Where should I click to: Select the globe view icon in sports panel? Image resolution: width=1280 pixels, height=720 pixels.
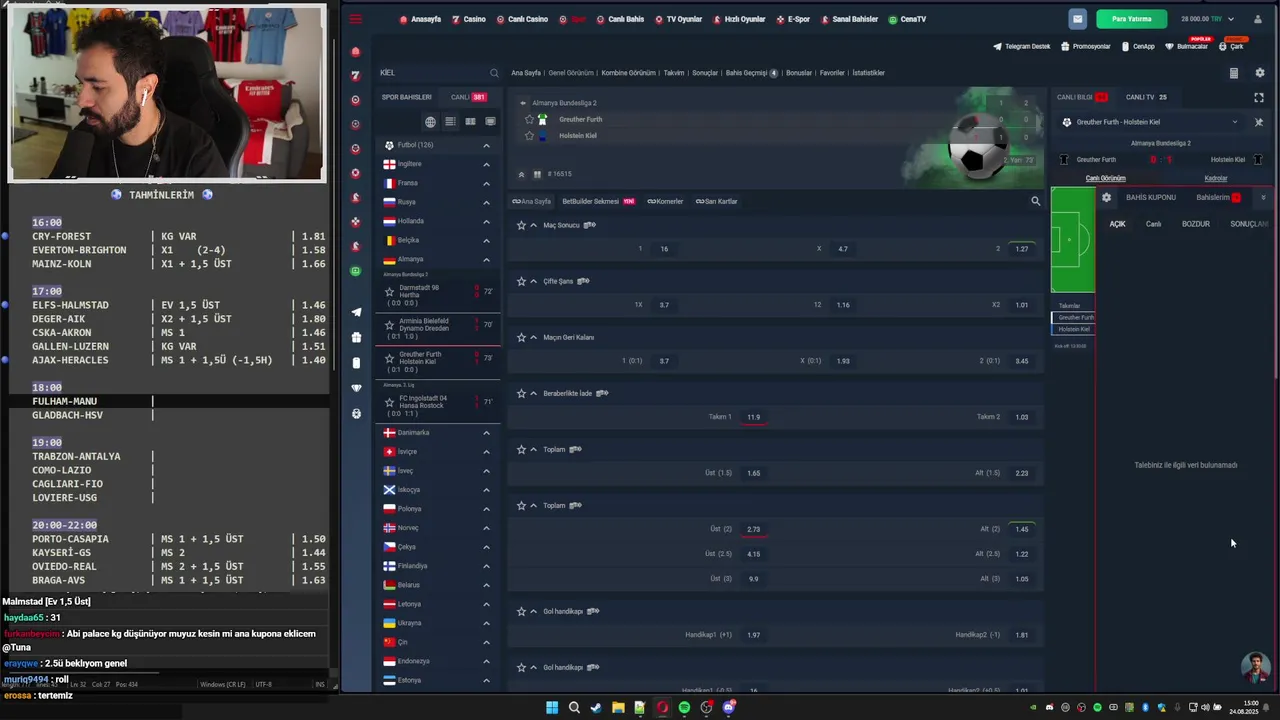430,122
